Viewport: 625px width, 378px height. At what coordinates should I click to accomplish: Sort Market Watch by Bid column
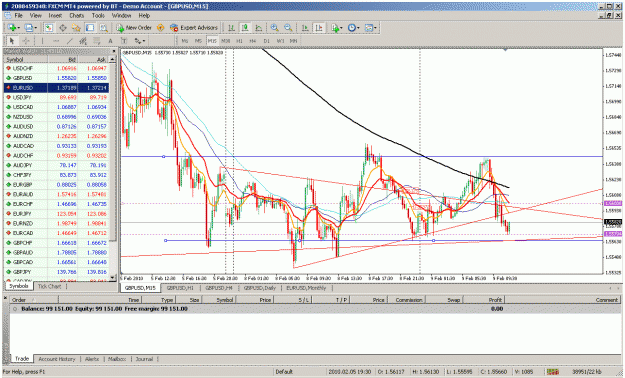tap(63, 59)
